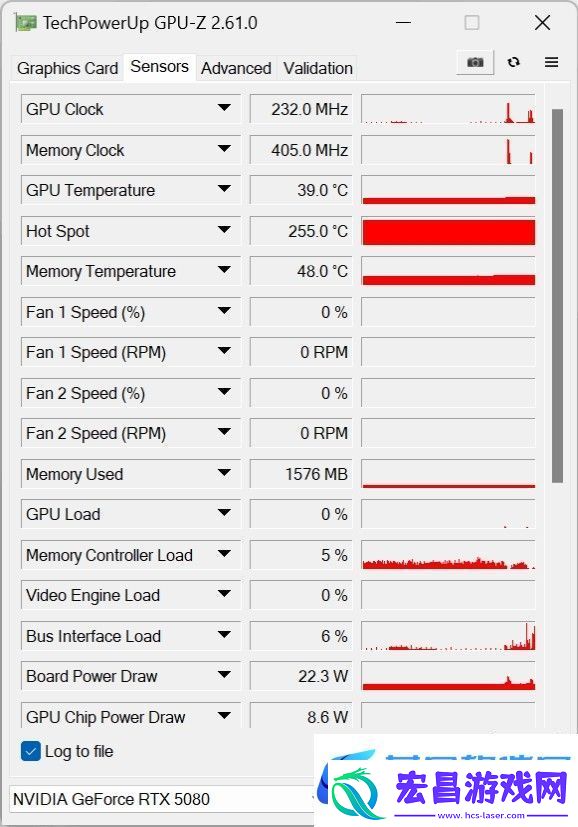Click the GPU-Z app icon in the title bar
578x827 pixels.
(x=26, y=23)
